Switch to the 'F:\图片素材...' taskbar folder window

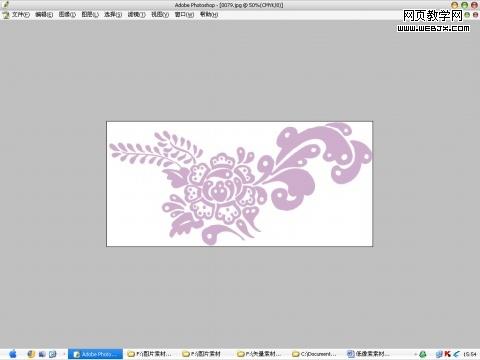(150, 354)
